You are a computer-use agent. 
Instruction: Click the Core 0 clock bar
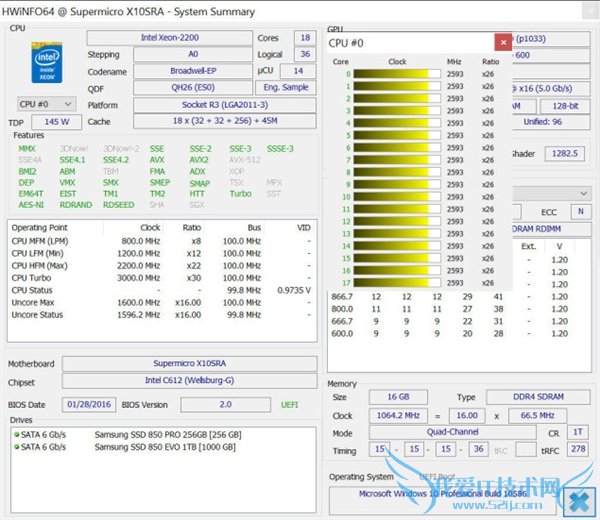(397, 74)
